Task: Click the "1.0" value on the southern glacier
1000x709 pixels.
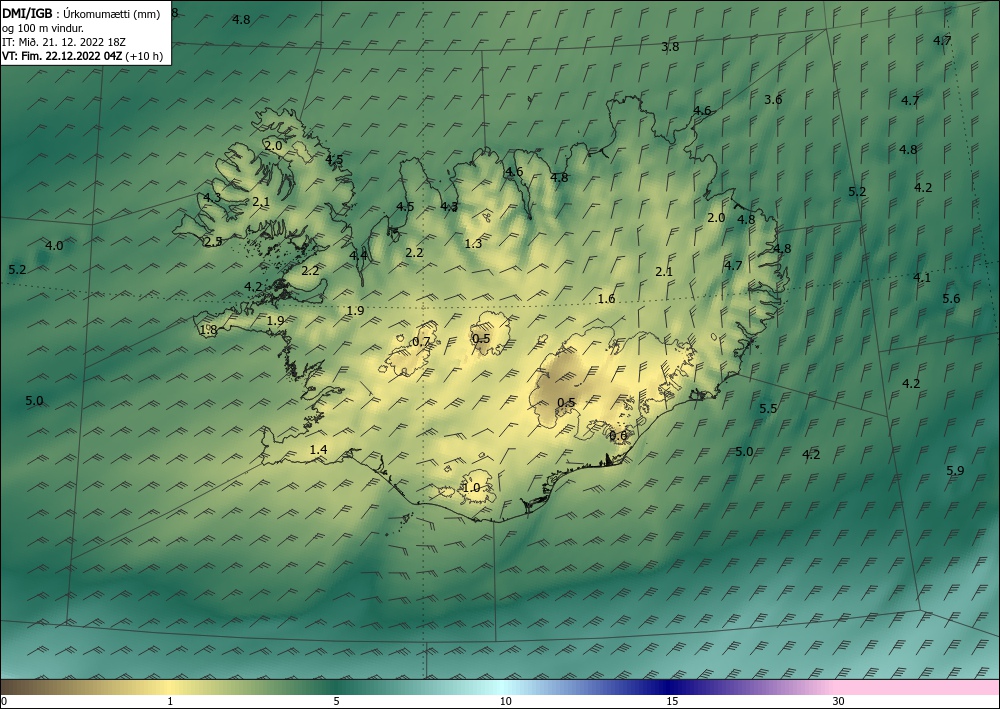Action: (471, 488)
